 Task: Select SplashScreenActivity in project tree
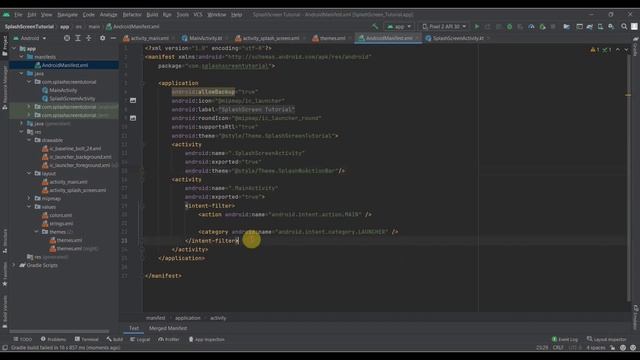pos(68,98)
